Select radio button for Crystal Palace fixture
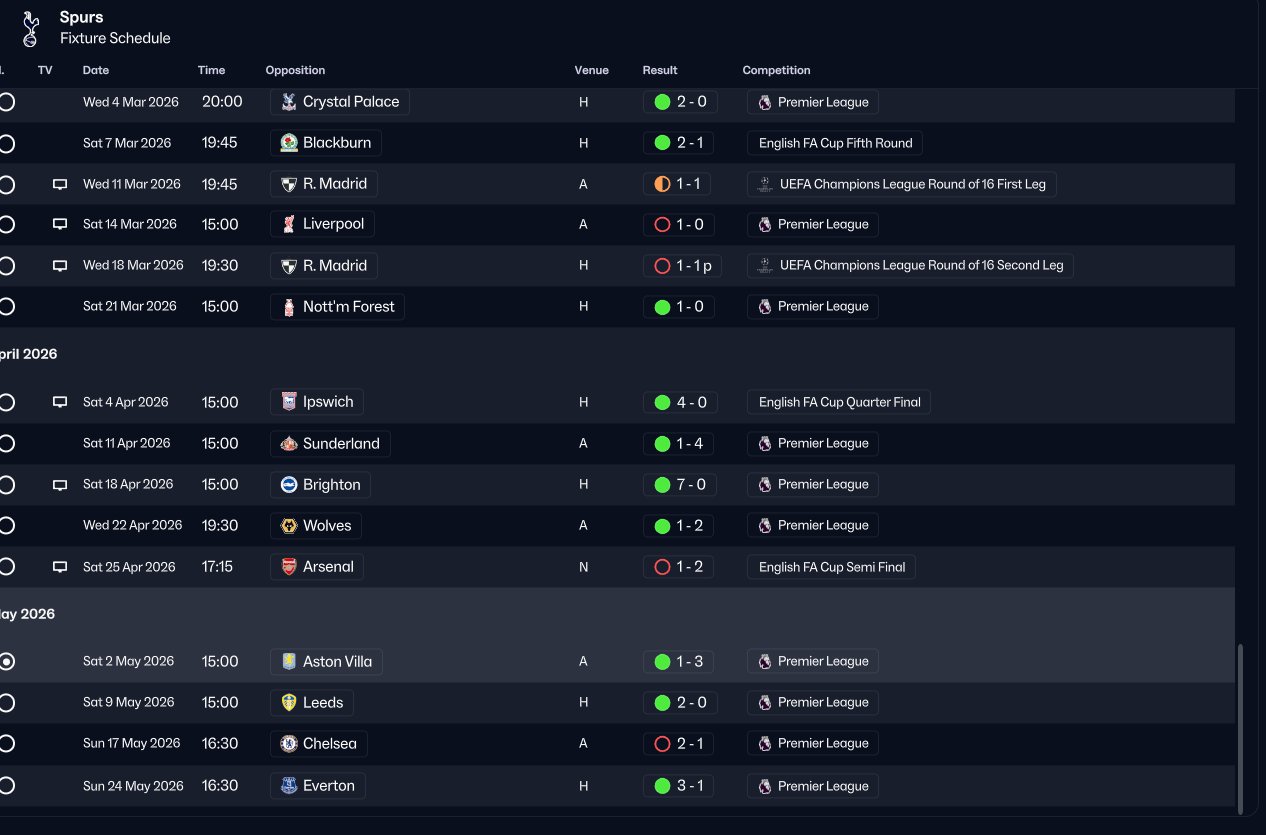The image size is (1266, 835). click(x=7, y=102)
